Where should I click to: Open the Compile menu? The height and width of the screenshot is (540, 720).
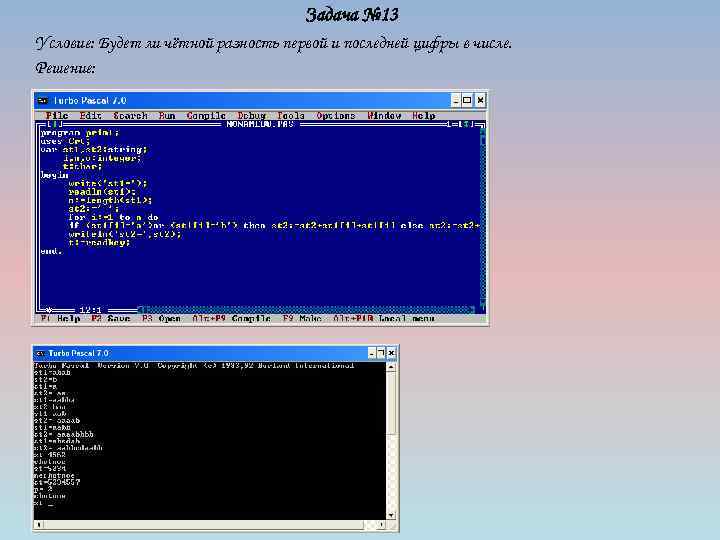pos(206,116)
